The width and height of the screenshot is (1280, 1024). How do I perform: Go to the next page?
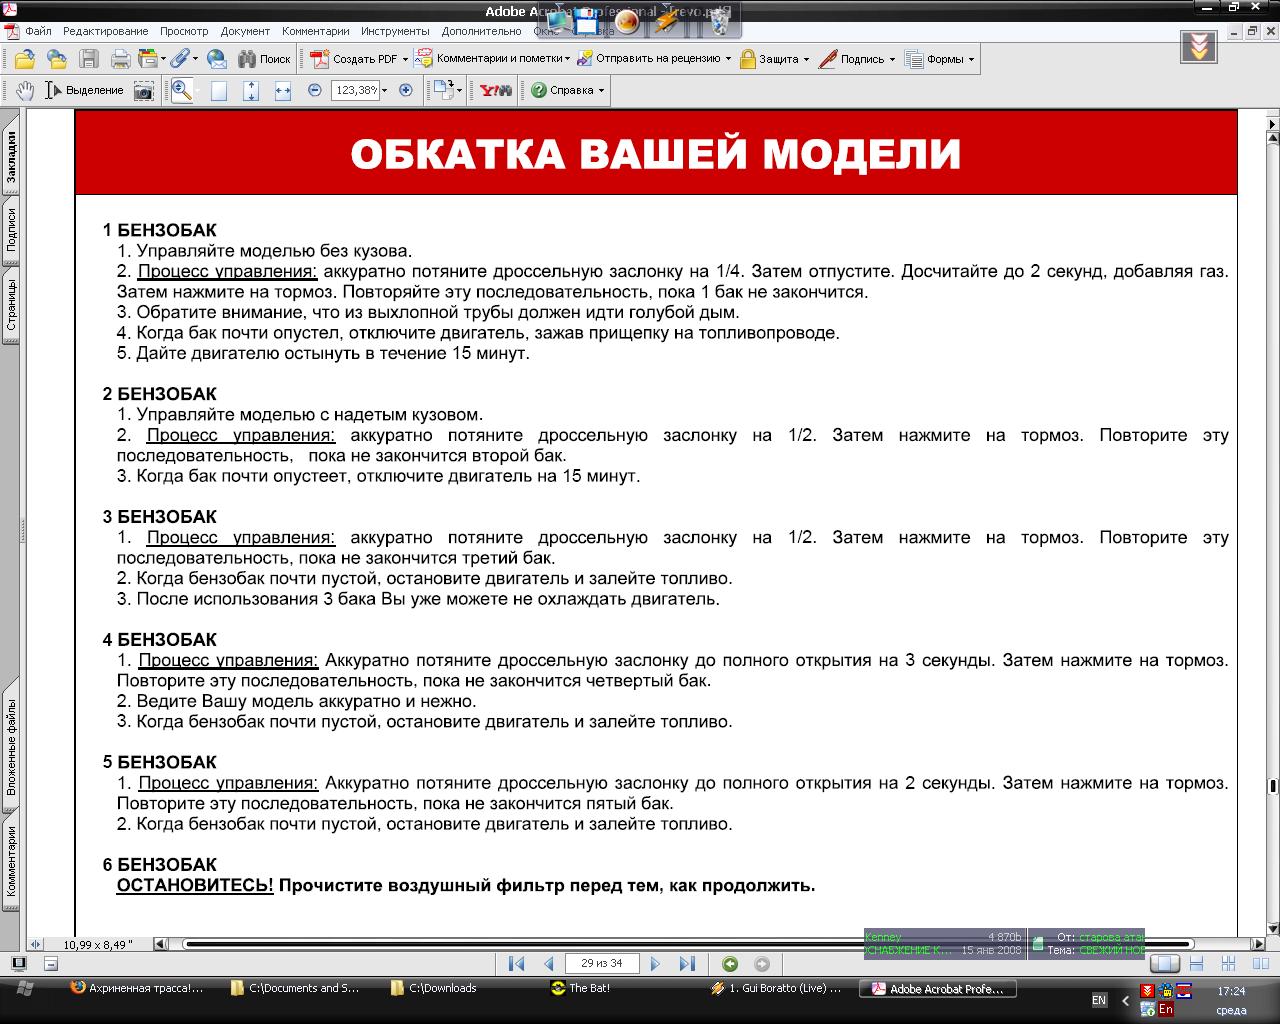[x=655, y=964]
